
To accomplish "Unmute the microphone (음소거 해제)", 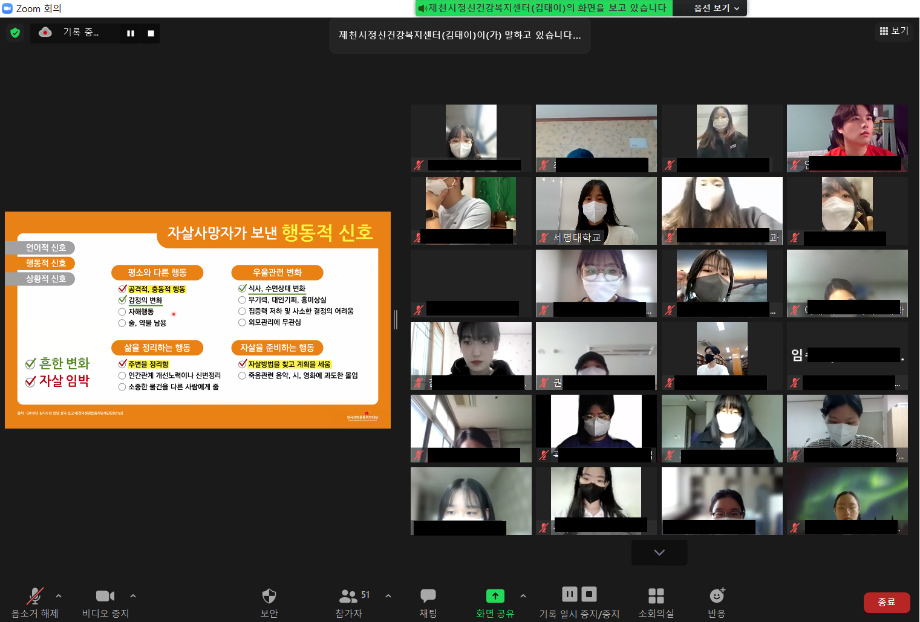I will (x=34, y=596).
